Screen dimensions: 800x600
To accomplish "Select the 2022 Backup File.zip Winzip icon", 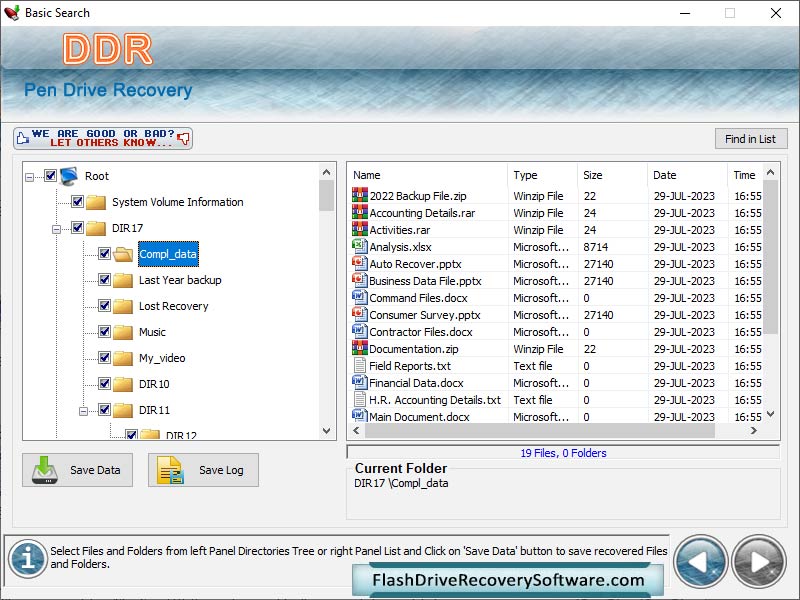I will [358, 195].
